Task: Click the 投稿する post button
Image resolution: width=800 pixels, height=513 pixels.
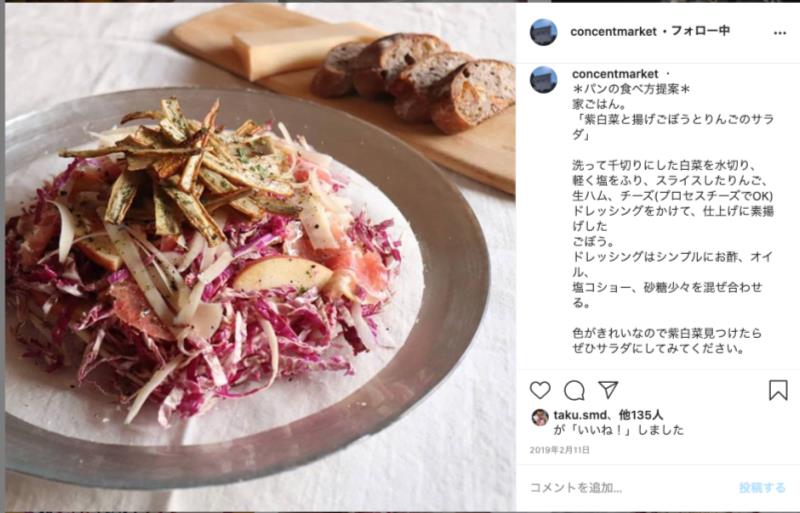Action: pyautogui.click(x=762, y=488)
